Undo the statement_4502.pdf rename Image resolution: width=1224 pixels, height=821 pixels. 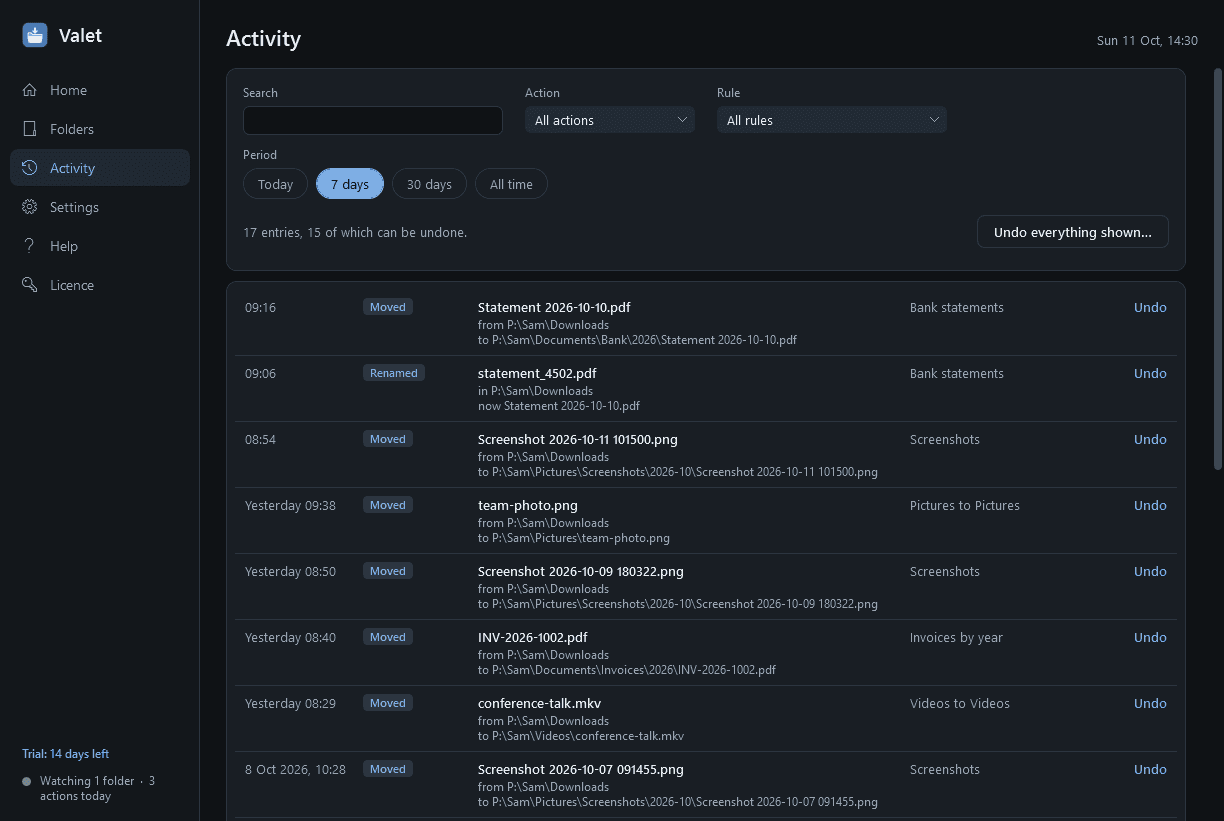[x=1150, y=373]
